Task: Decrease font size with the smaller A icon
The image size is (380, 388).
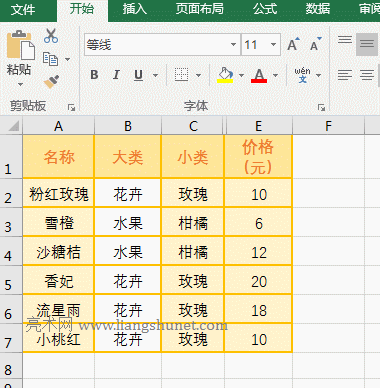Action: pyautogui.click(x=315, y=44)
